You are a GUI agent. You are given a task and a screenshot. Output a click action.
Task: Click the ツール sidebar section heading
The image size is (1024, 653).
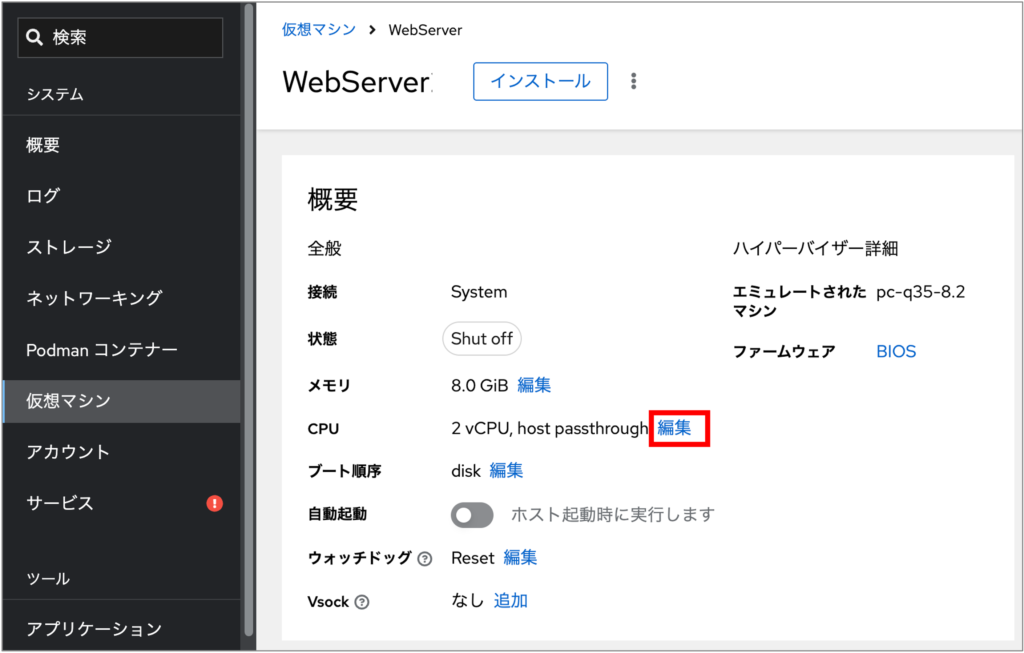pos(48,579)
